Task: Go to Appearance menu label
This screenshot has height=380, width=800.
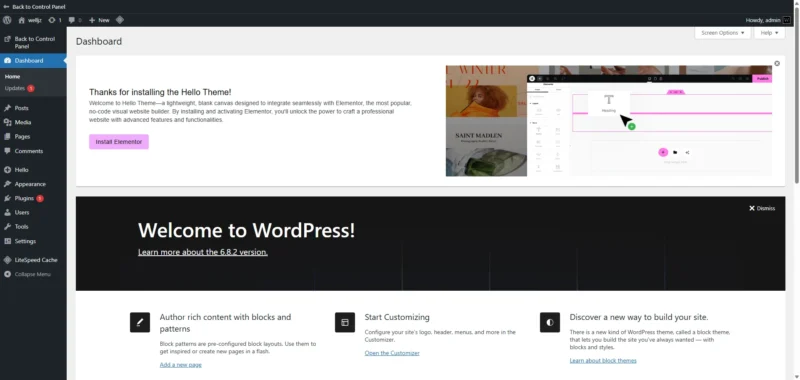Action: tap(30, 184)
